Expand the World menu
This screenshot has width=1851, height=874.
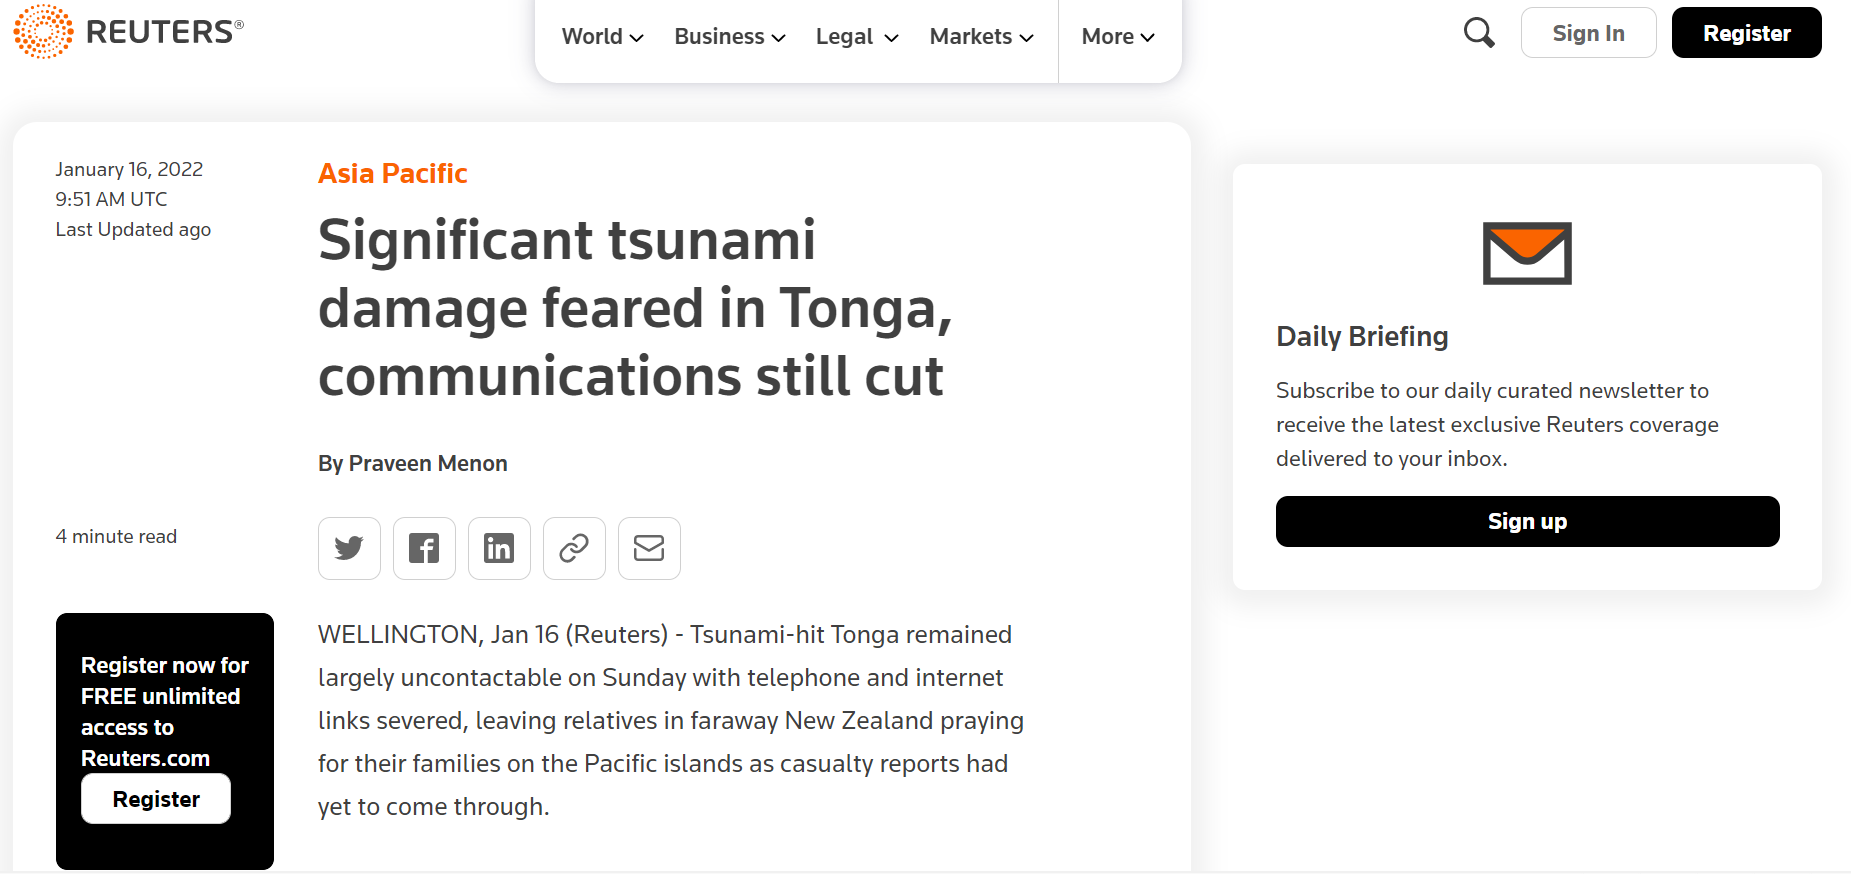tap(602, 37)
